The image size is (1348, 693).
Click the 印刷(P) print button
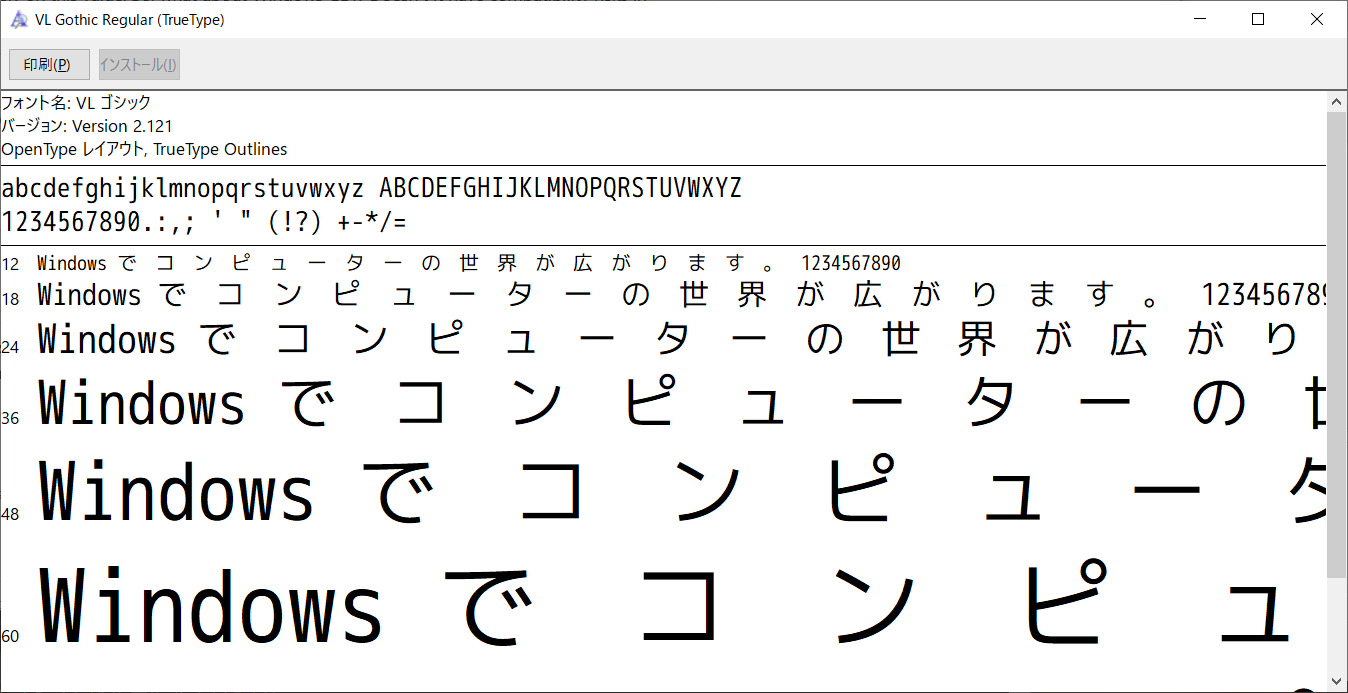pos(48,64)
